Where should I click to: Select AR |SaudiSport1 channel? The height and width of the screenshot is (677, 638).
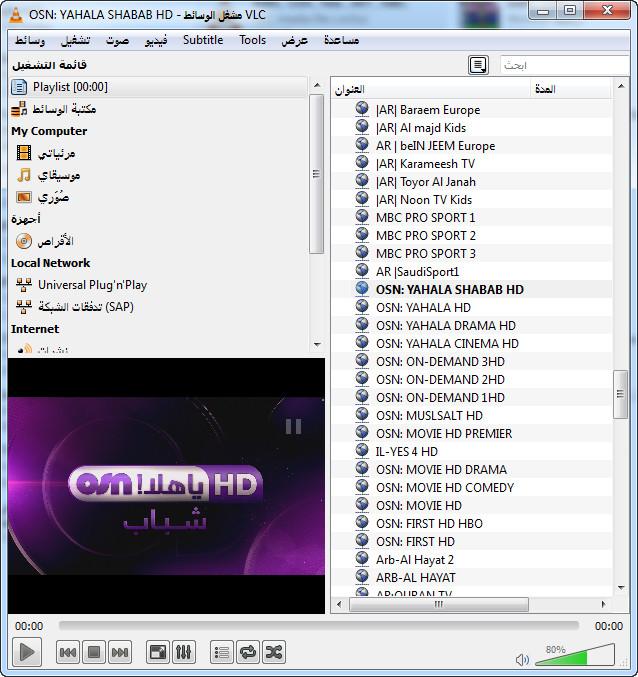(472, 272)
